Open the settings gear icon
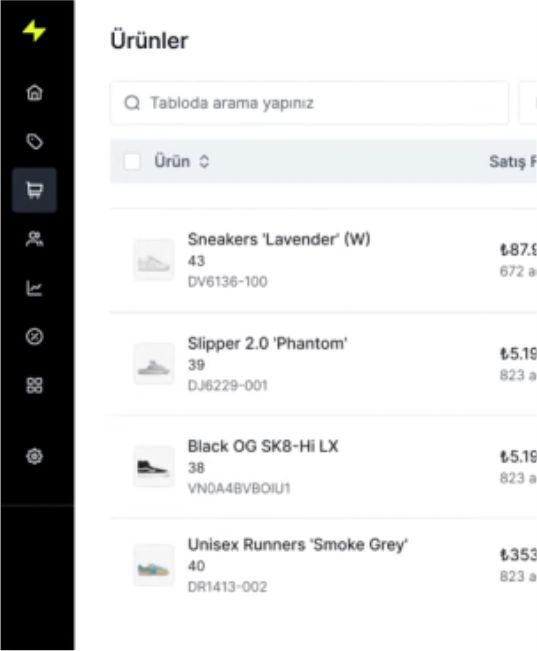The image size is (537, 651). 34,456
